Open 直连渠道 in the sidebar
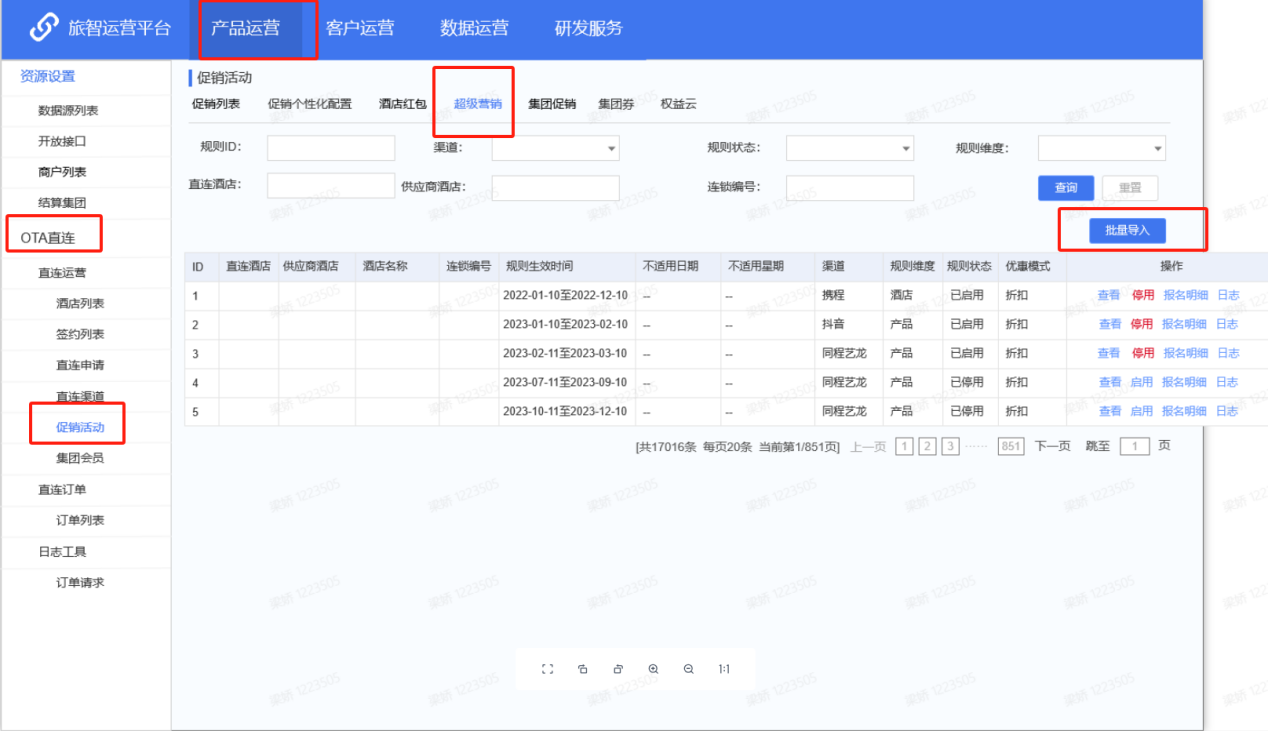 click(x=80, y=396)
